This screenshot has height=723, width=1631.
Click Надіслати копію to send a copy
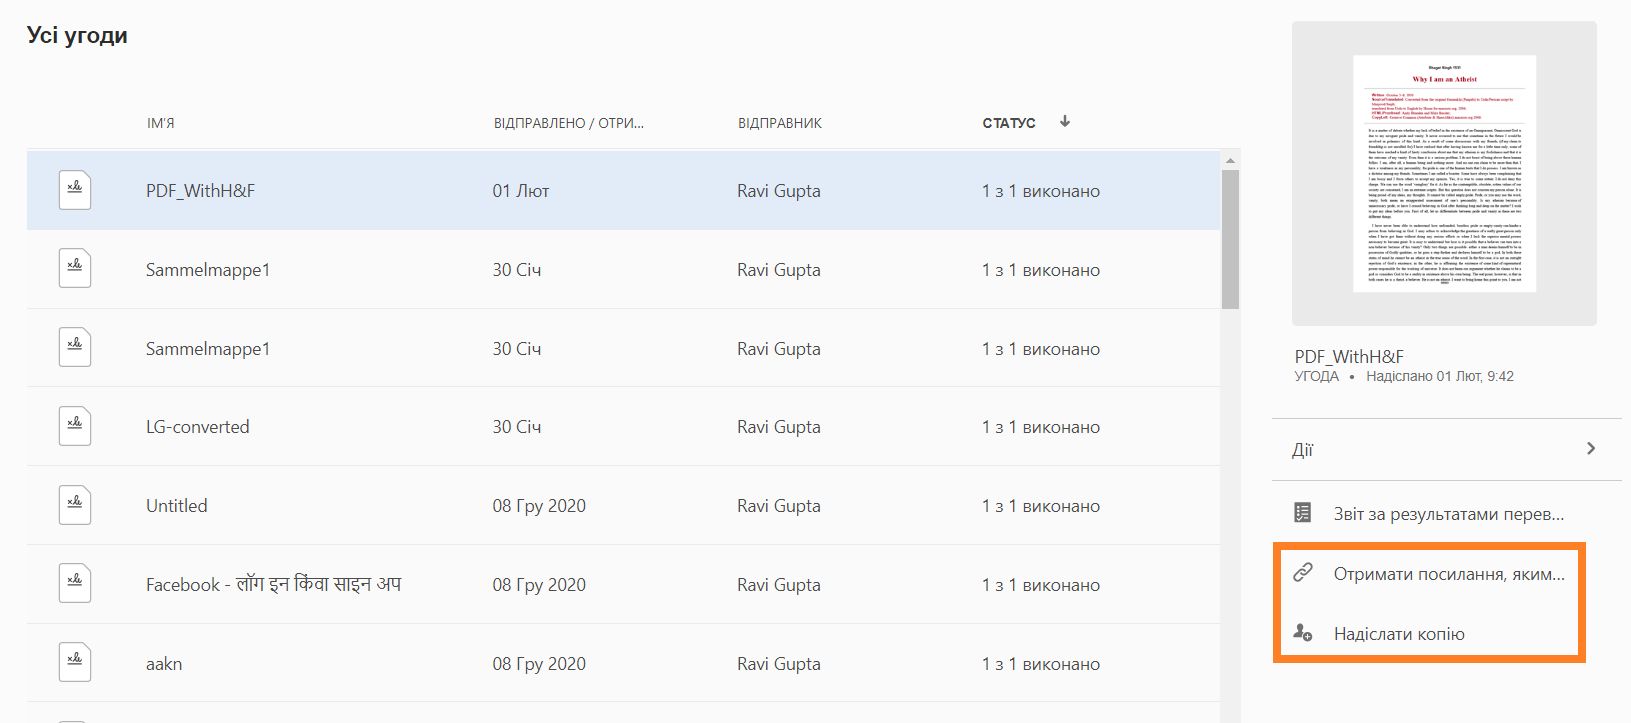(1398, 634)
